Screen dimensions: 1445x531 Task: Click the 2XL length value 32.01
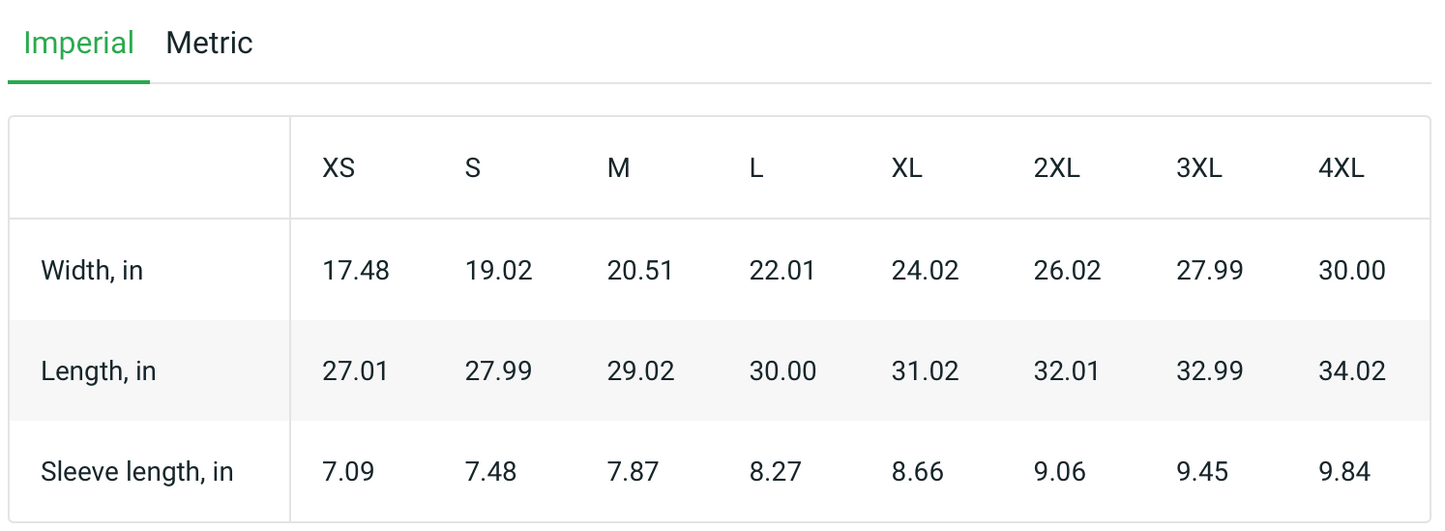click(1067, 371)
